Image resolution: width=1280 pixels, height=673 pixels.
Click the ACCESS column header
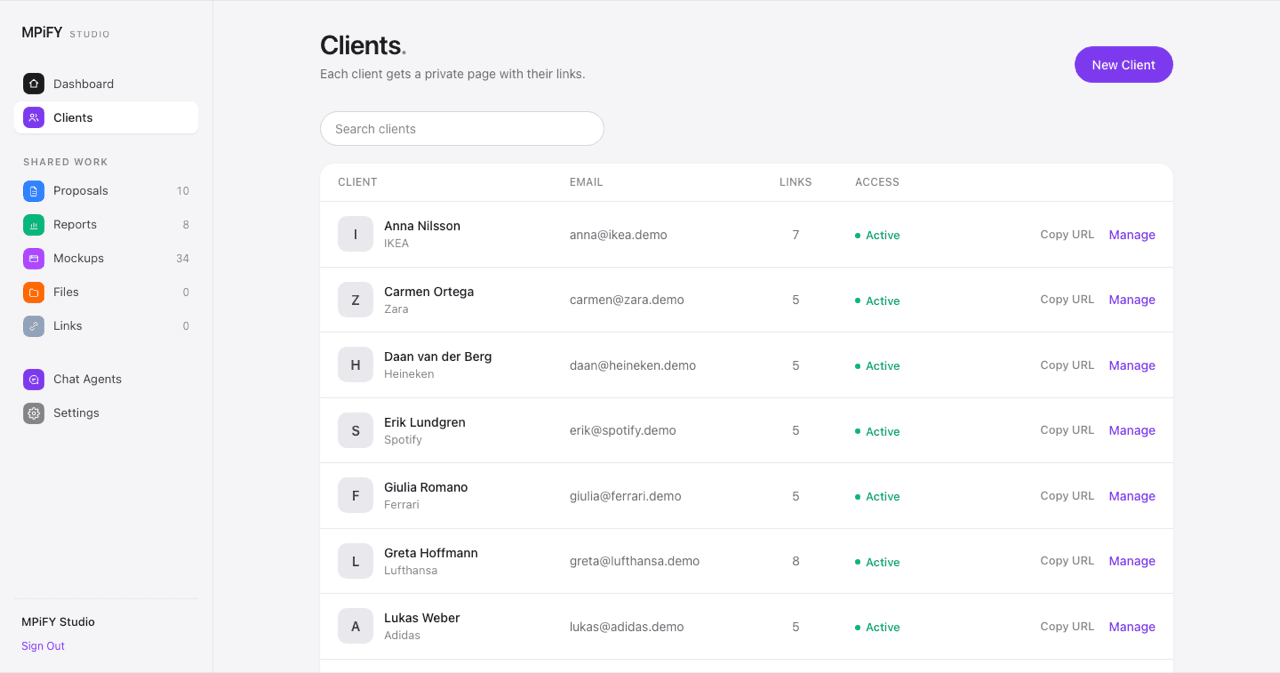click(877, 182)
